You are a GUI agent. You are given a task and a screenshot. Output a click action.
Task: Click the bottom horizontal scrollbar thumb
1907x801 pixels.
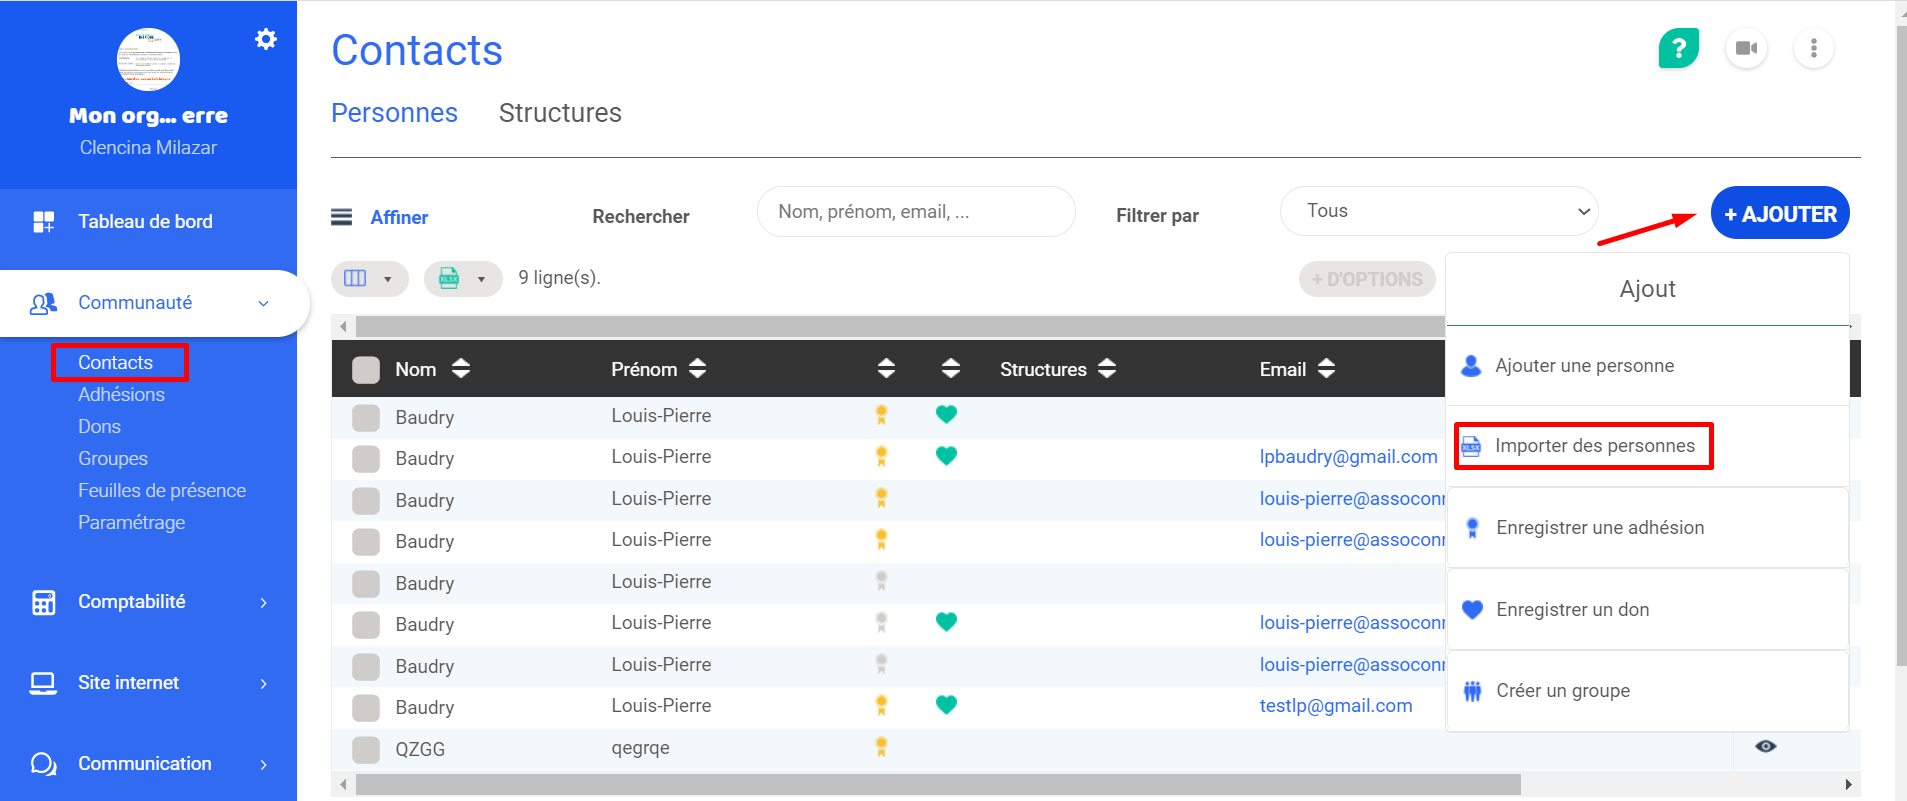click(x=938, y=784)
